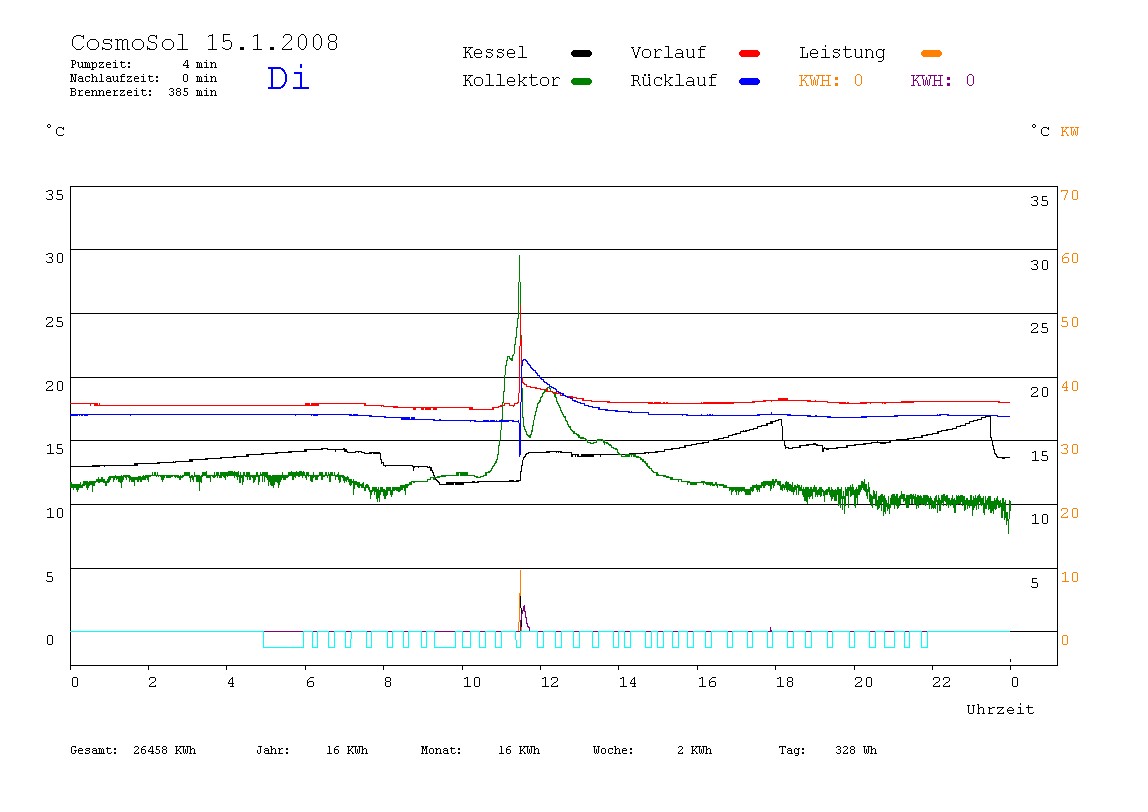Click the purple 'KWH: 0' readout
The height and width of the screenshot is (812, 1148).
pos(942,81)
